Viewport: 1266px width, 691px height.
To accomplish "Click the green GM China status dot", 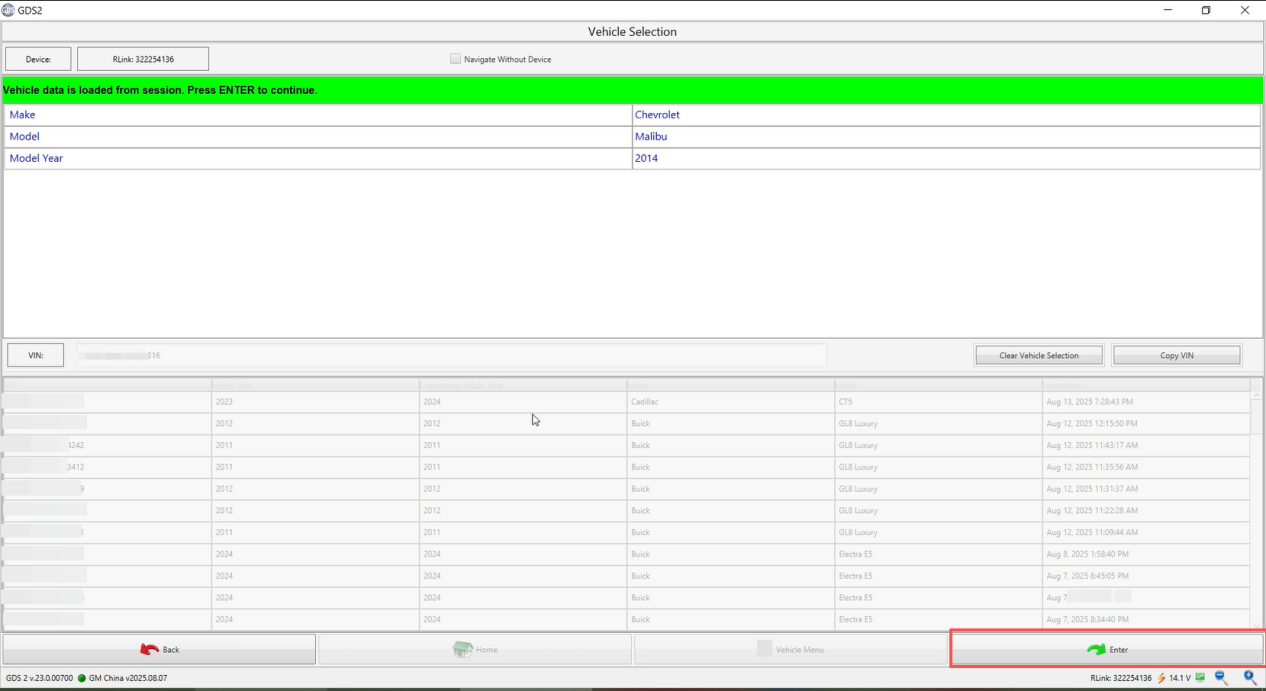I will pos(82,678).
